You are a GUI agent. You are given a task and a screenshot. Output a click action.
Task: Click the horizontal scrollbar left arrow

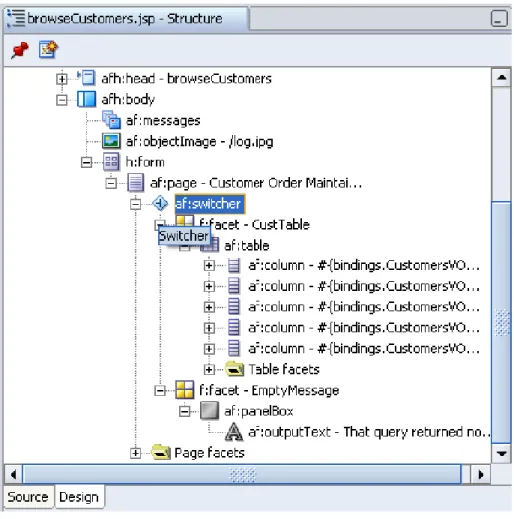coord(13,474)
